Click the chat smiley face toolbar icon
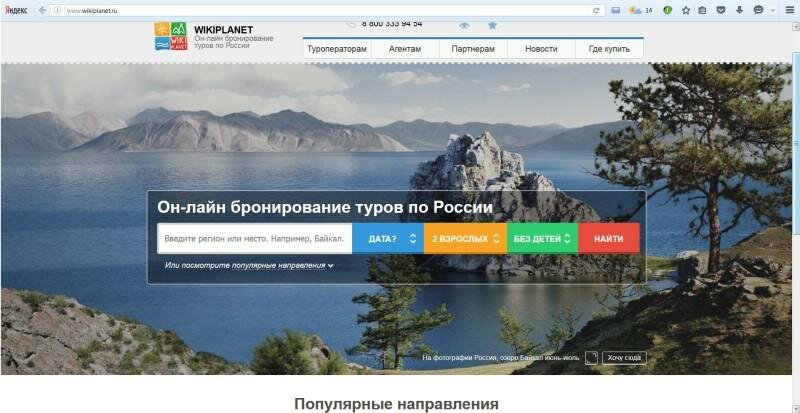Image resolution: width=800 pixels, height=413 pixels. click(x=758, y=10)
